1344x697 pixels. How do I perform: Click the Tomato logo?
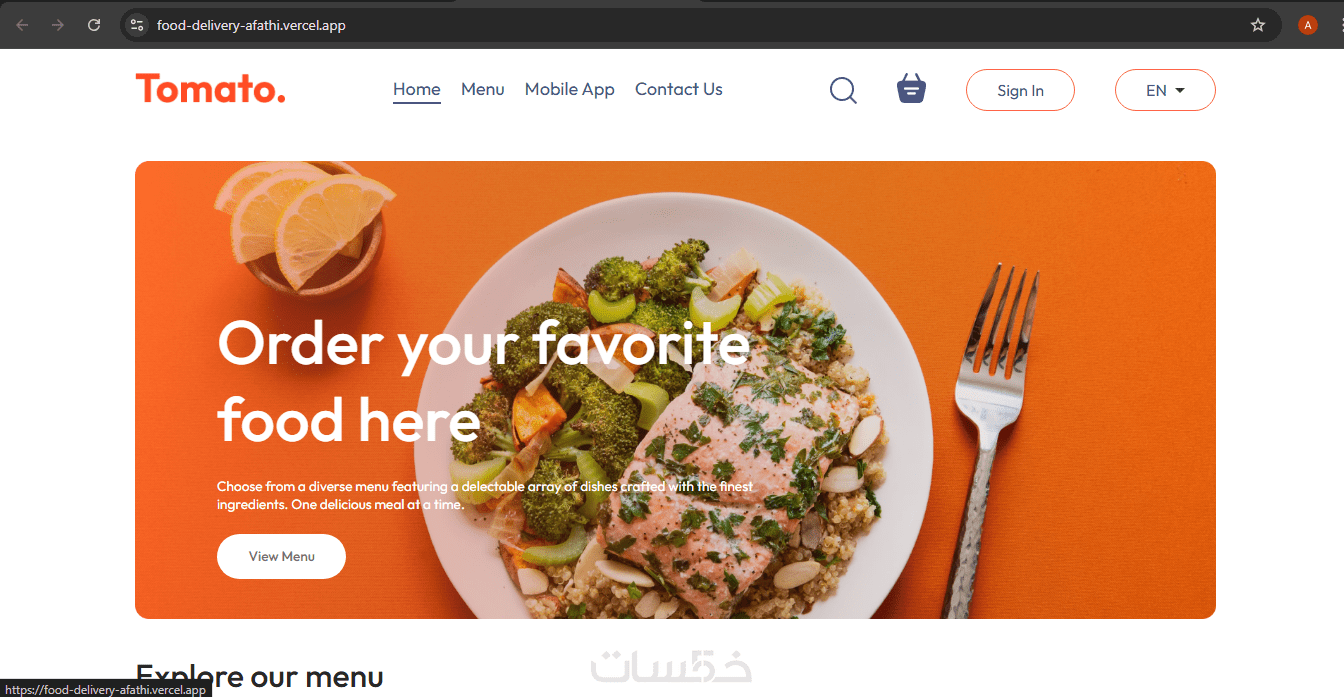pos(211,89)
